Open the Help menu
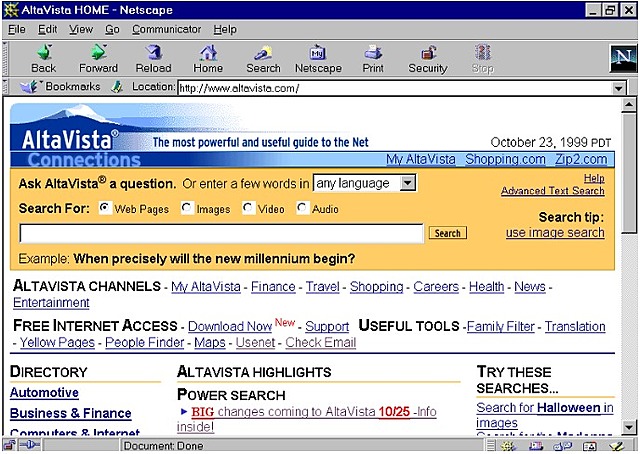 click(225, 29)
